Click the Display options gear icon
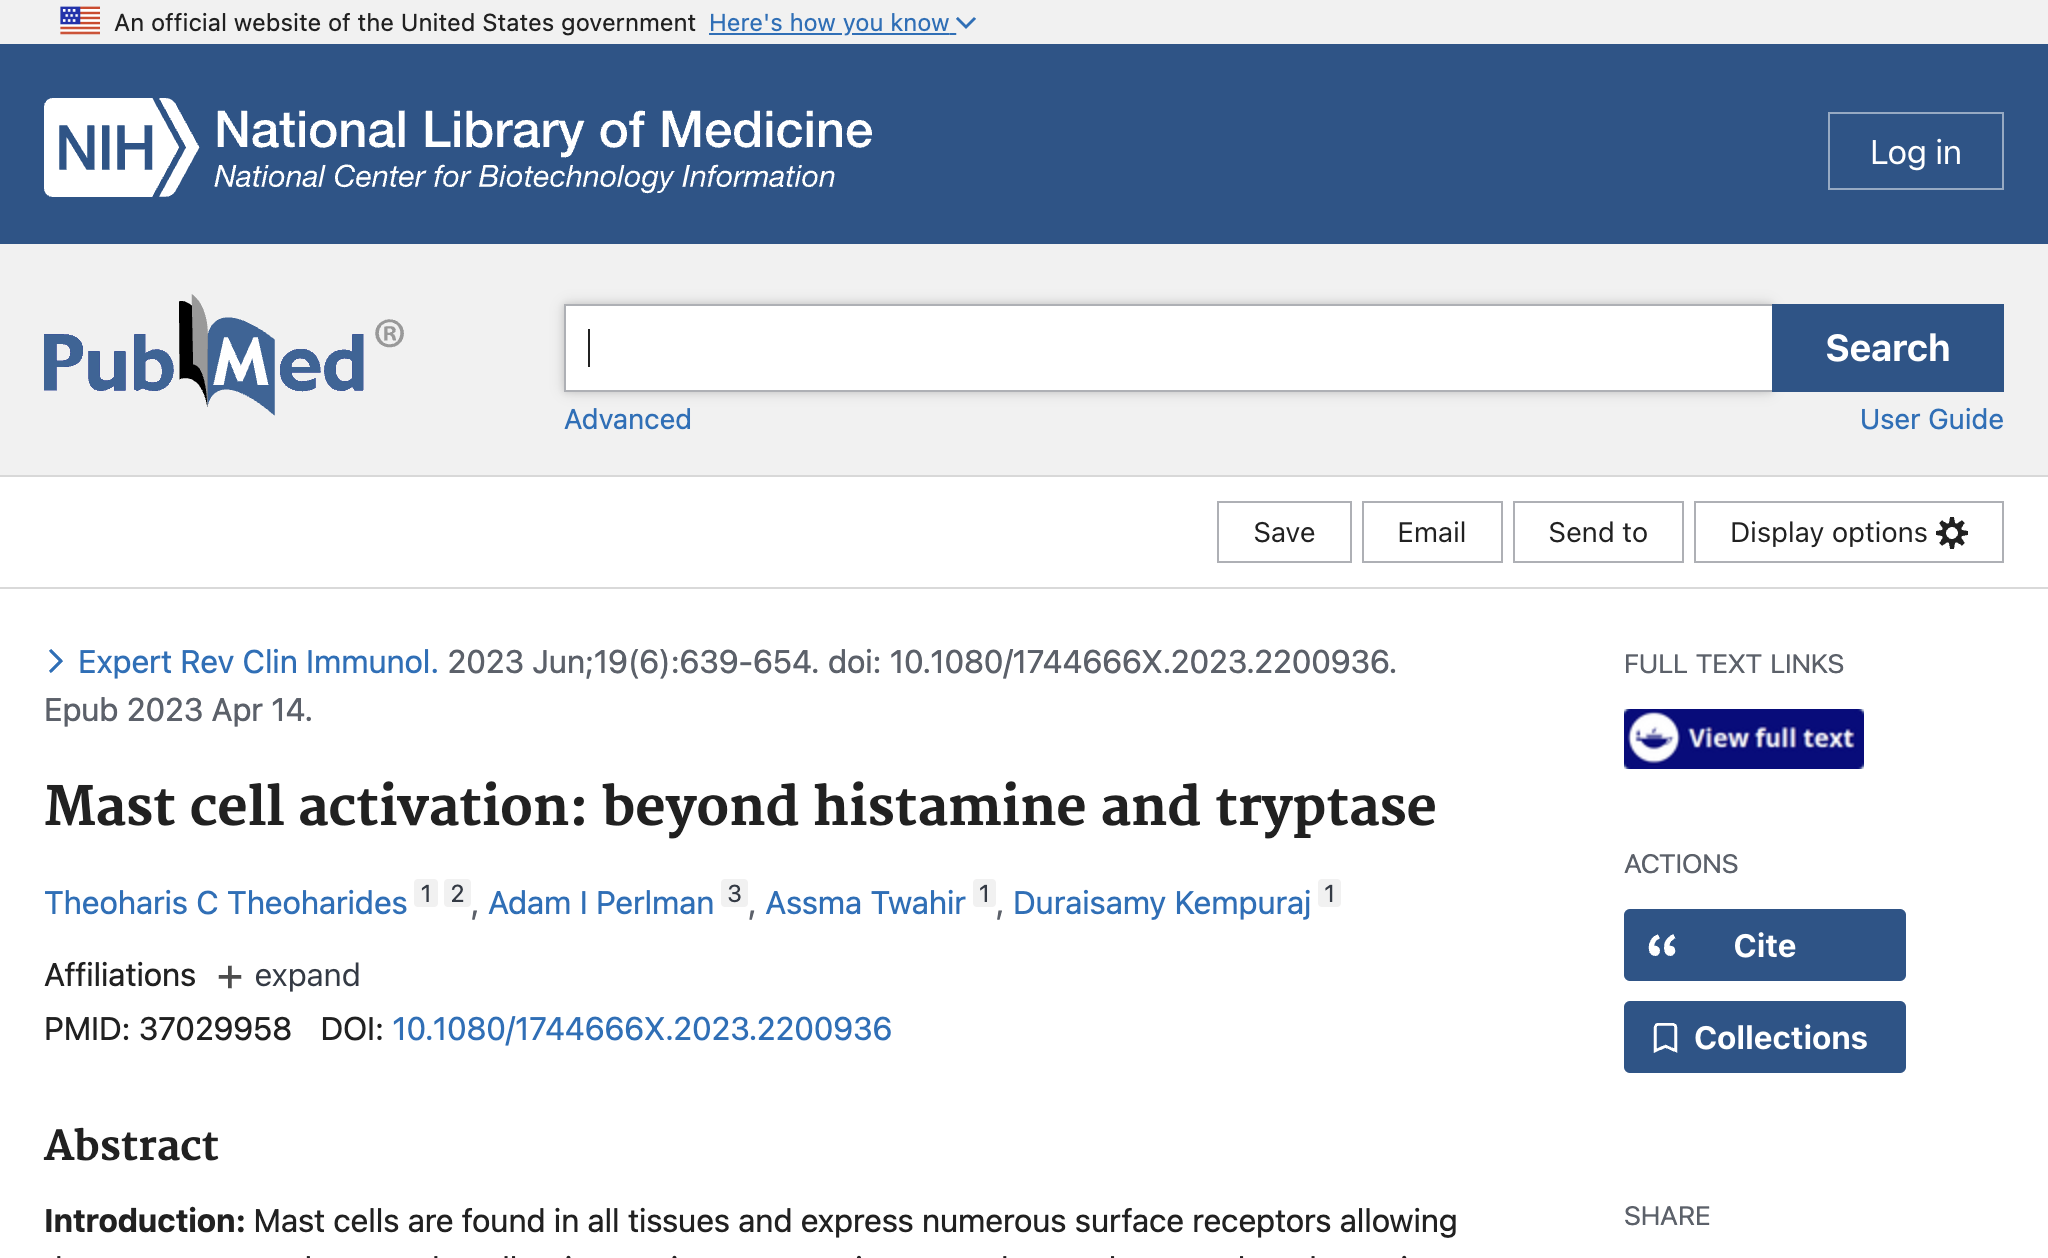2048x1258 pixels. (1952, 532)
